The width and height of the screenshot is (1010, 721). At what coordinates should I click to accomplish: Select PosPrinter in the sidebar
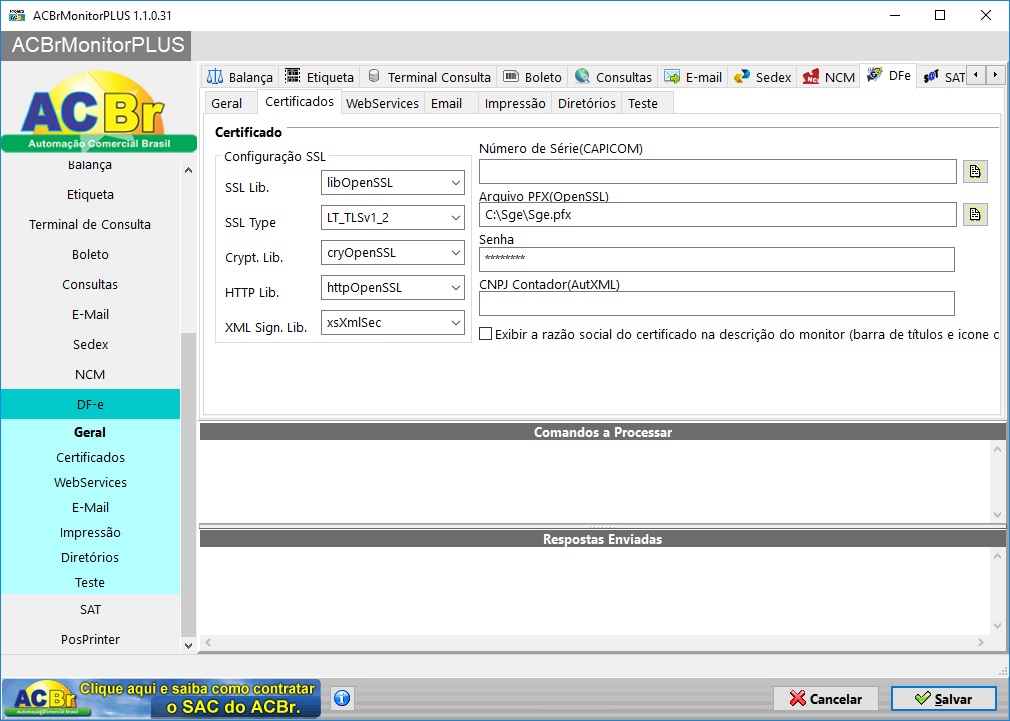click(x=90, y=639)
